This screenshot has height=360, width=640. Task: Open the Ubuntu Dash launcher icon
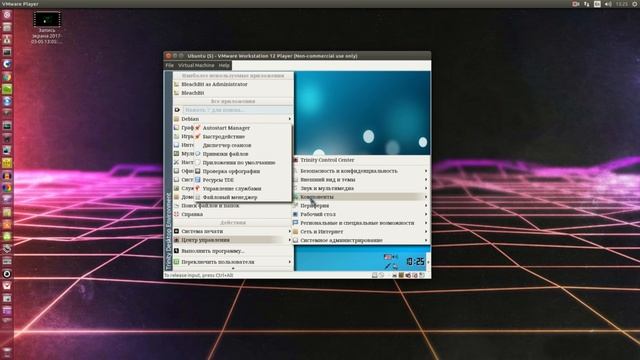pos(7,15)
